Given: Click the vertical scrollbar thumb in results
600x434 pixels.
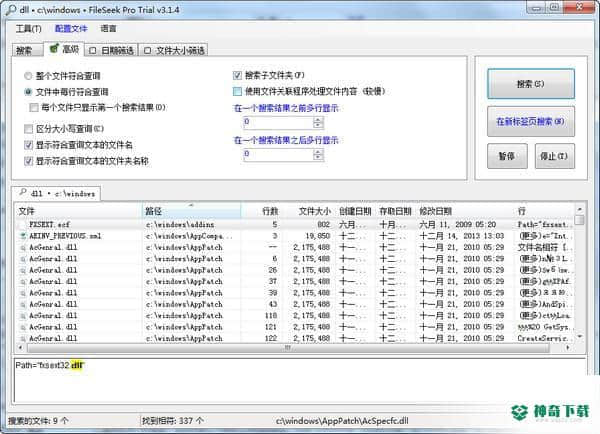Looking at the screenshot, I should coord(580,220).
